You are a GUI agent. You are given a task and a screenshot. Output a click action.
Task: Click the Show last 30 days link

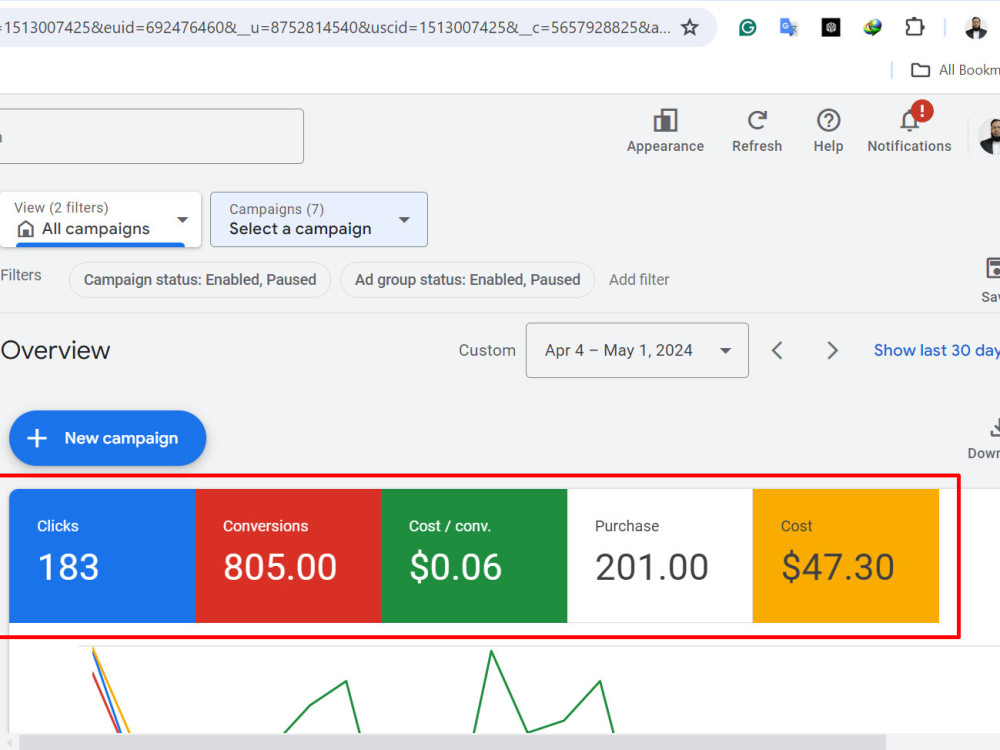936,350
